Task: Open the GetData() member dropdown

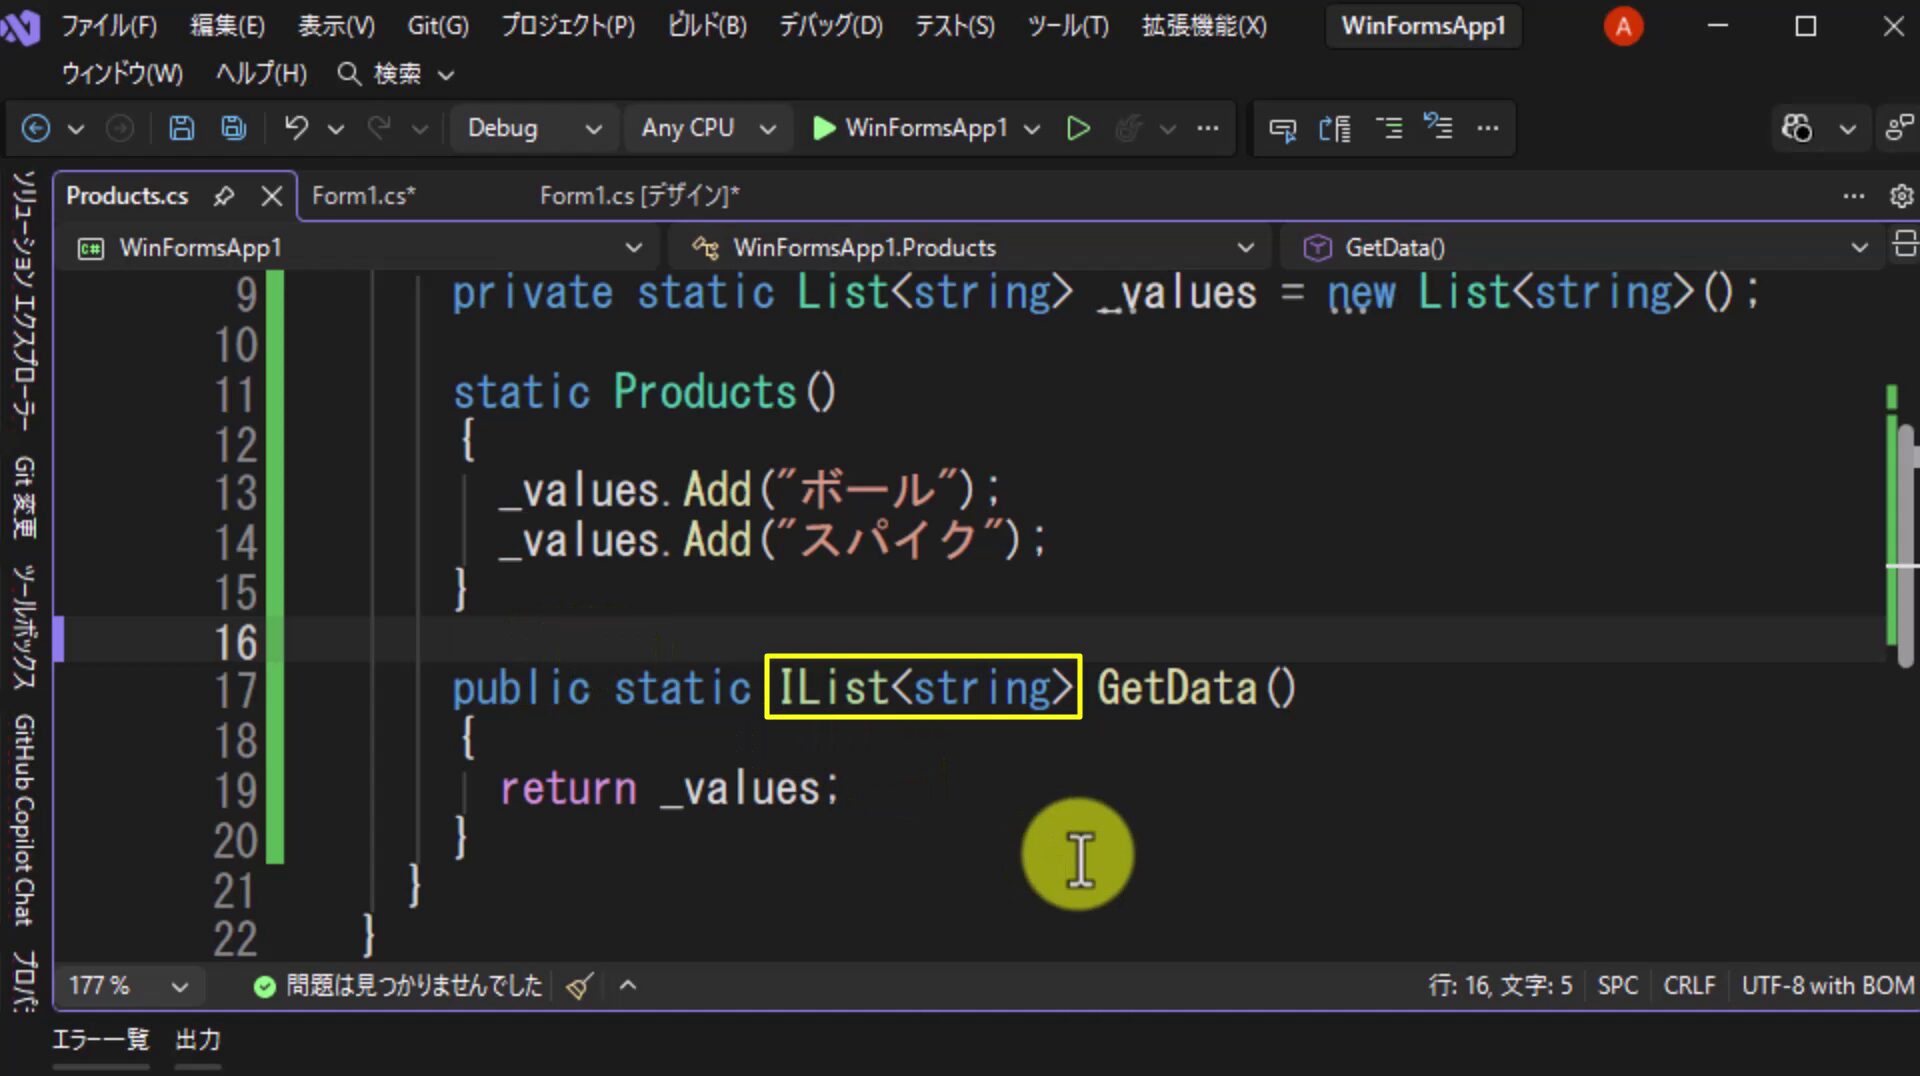Action: point(1582,247)
